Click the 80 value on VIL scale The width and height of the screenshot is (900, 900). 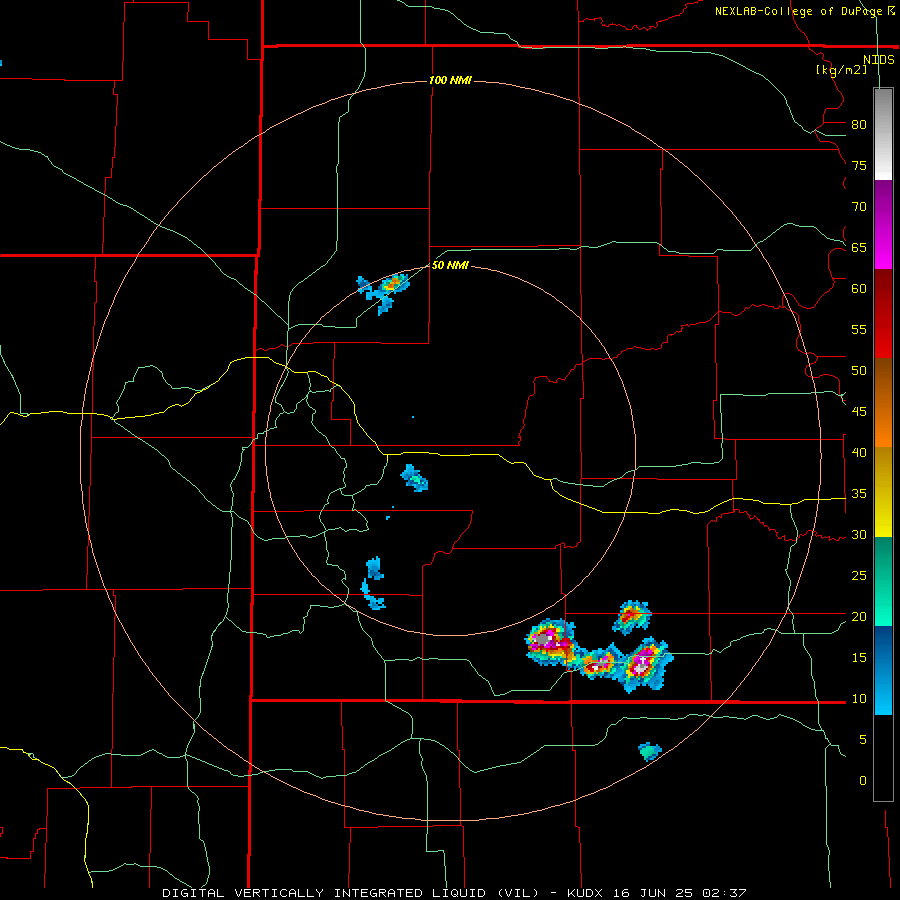[x=859, y=125]
